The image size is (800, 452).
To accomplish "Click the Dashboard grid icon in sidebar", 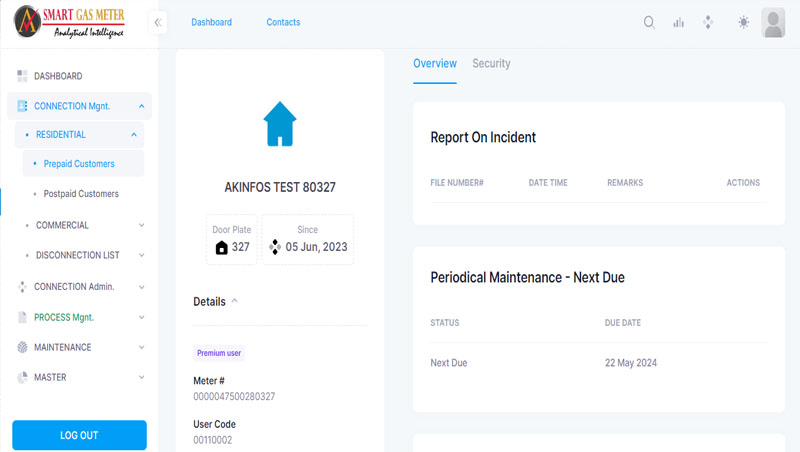I will click(22, 76).
